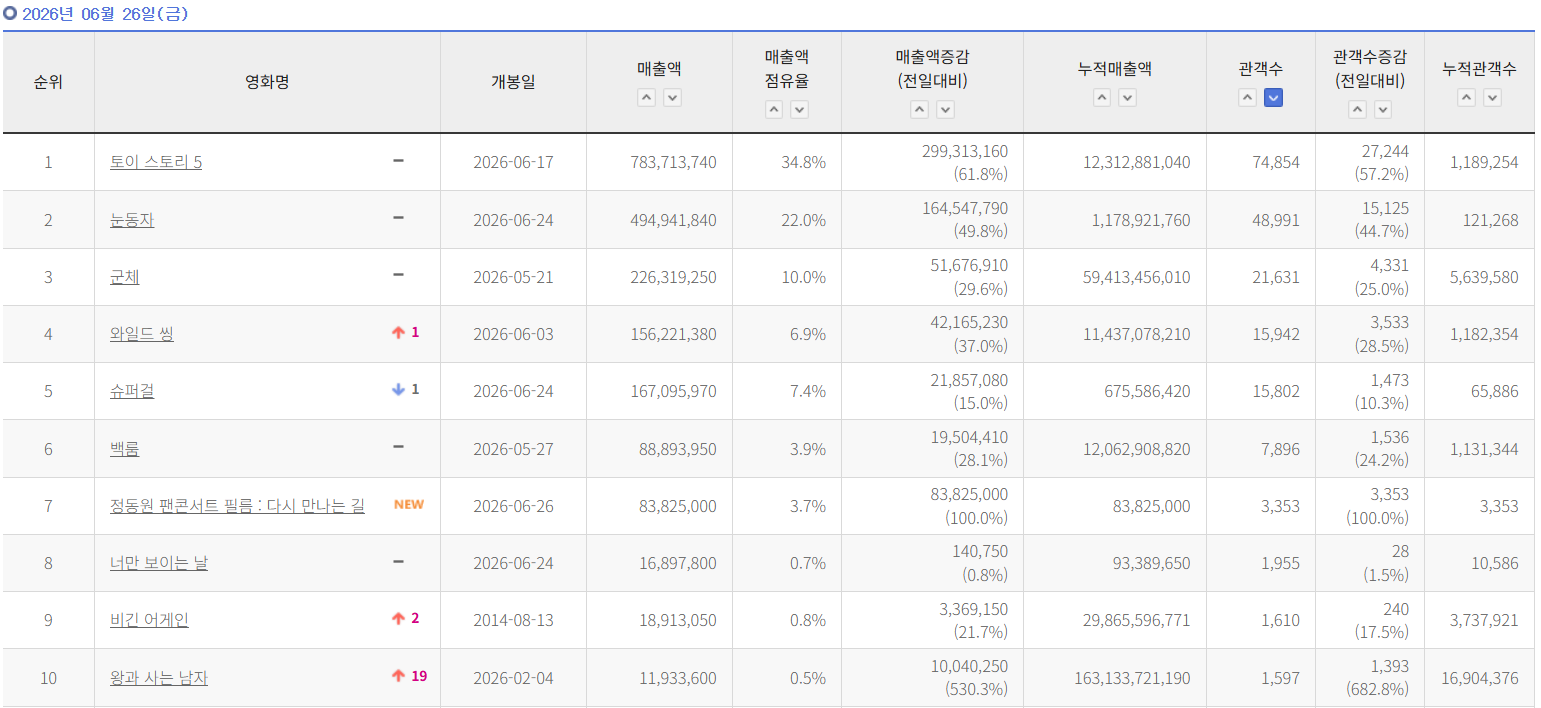Open 정동원 팬콘서트 필름 movie link

click(237, 506)
